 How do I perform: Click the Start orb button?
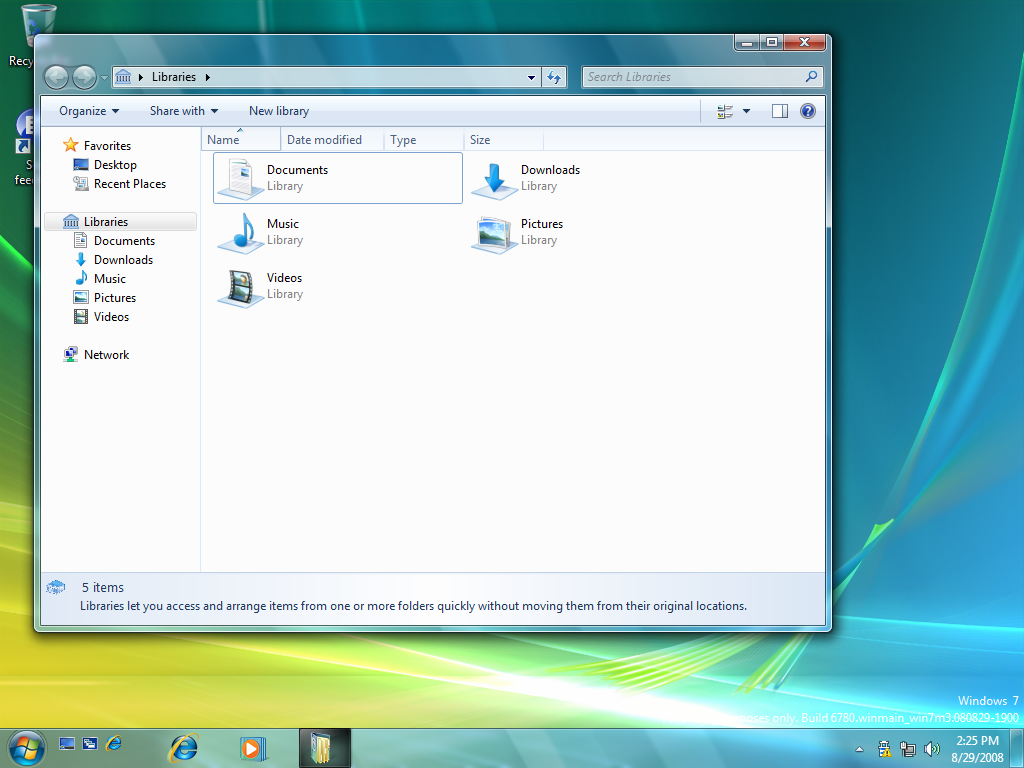point(26,746)
